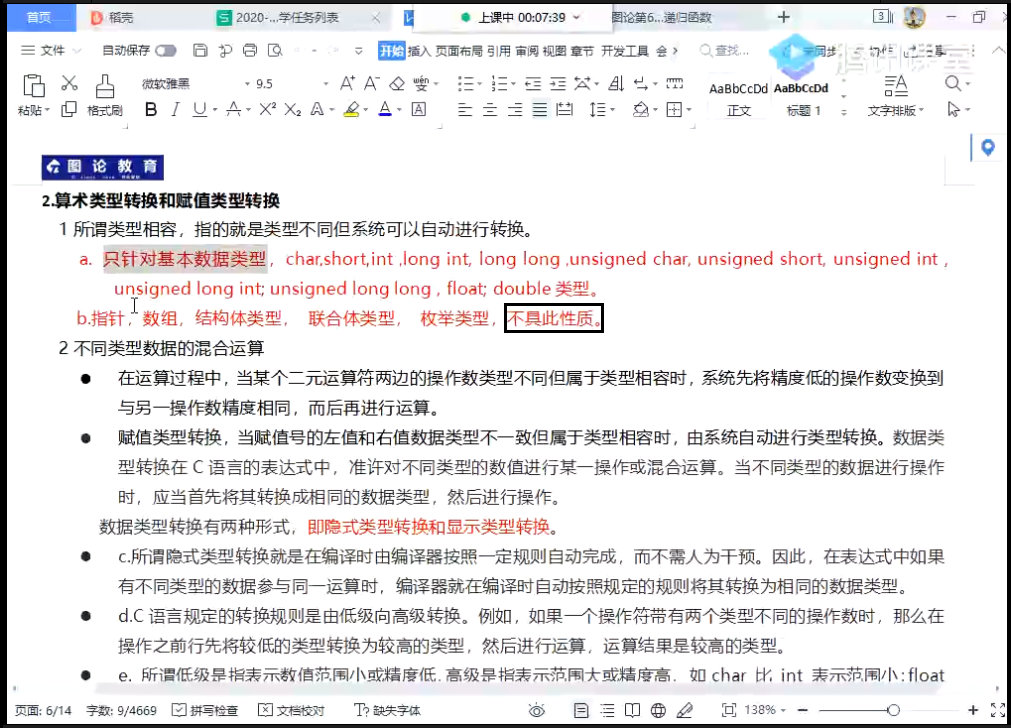Click the location pin icon on right sidebar

coord(988,148)
